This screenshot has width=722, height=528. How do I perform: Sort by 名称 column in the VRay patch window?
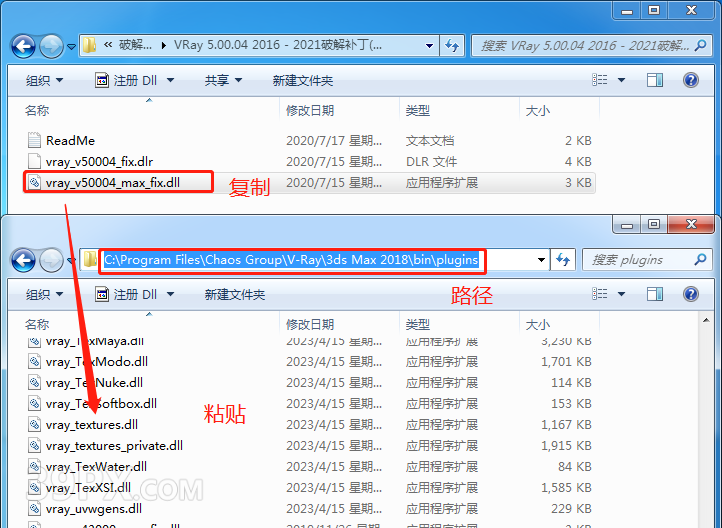pyautogui.click(x=37, y=110)
